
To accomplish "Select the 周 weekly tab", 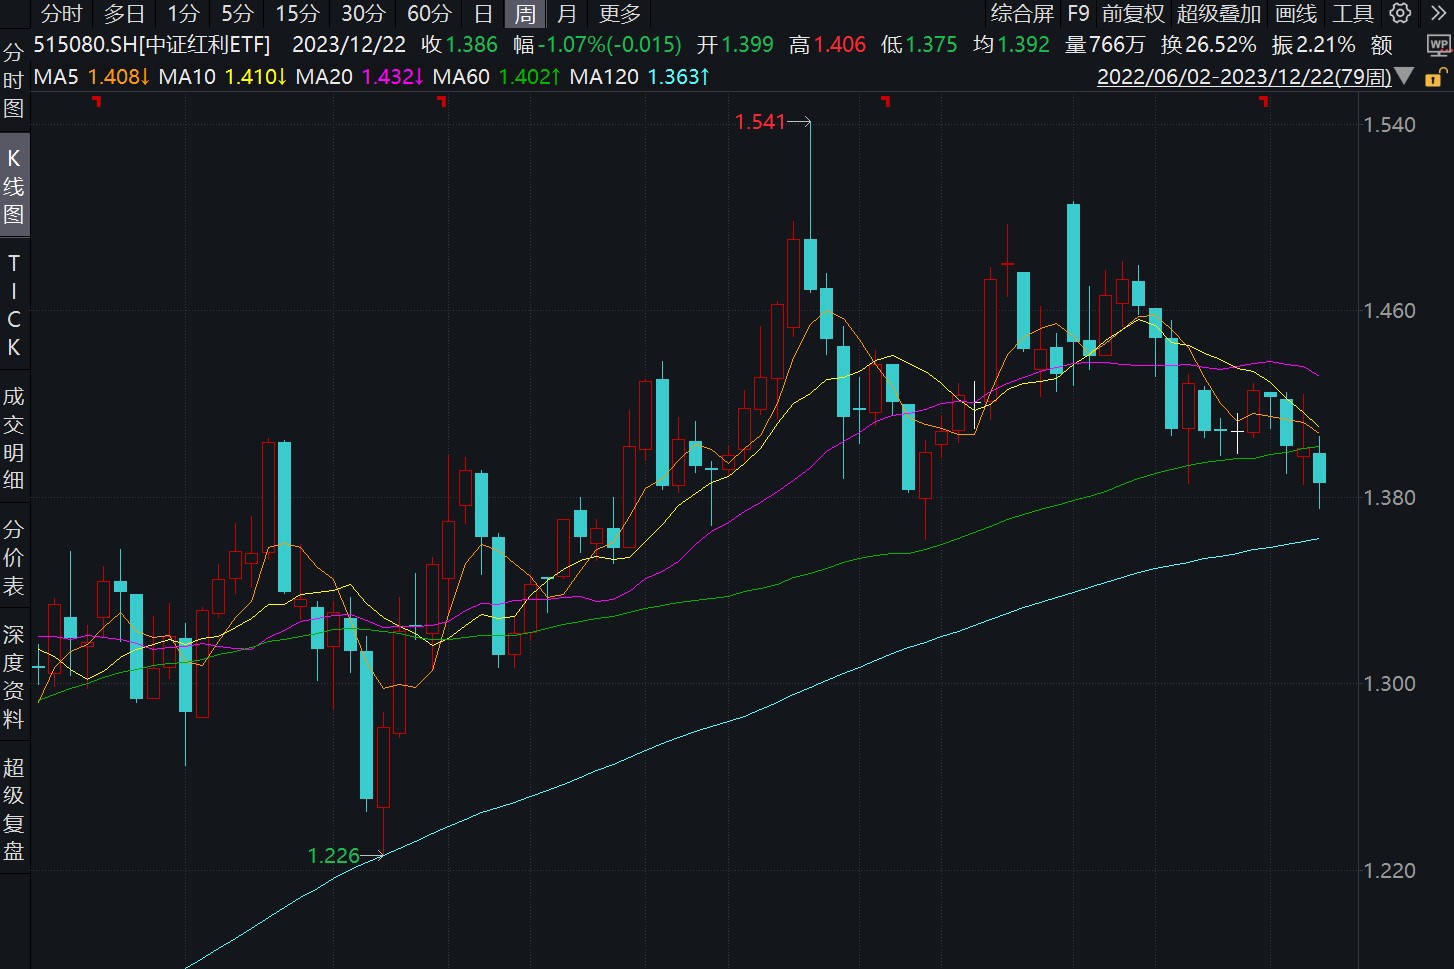I will pyautogui.click(x=525, y=14).
